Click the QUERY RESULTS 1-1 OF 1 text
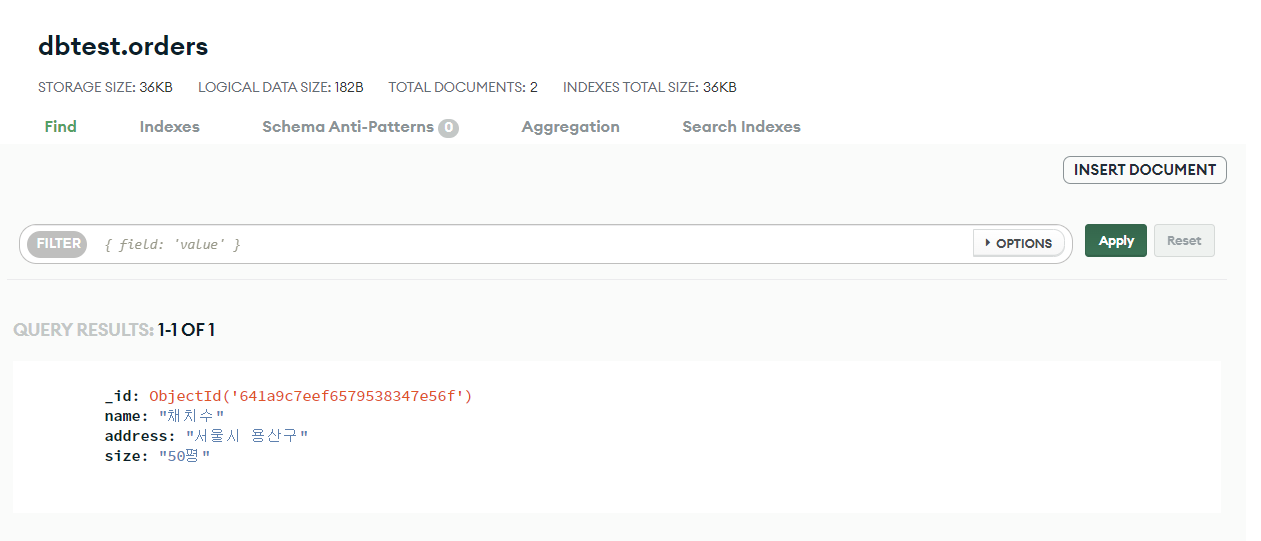 [x=114, y=330]
